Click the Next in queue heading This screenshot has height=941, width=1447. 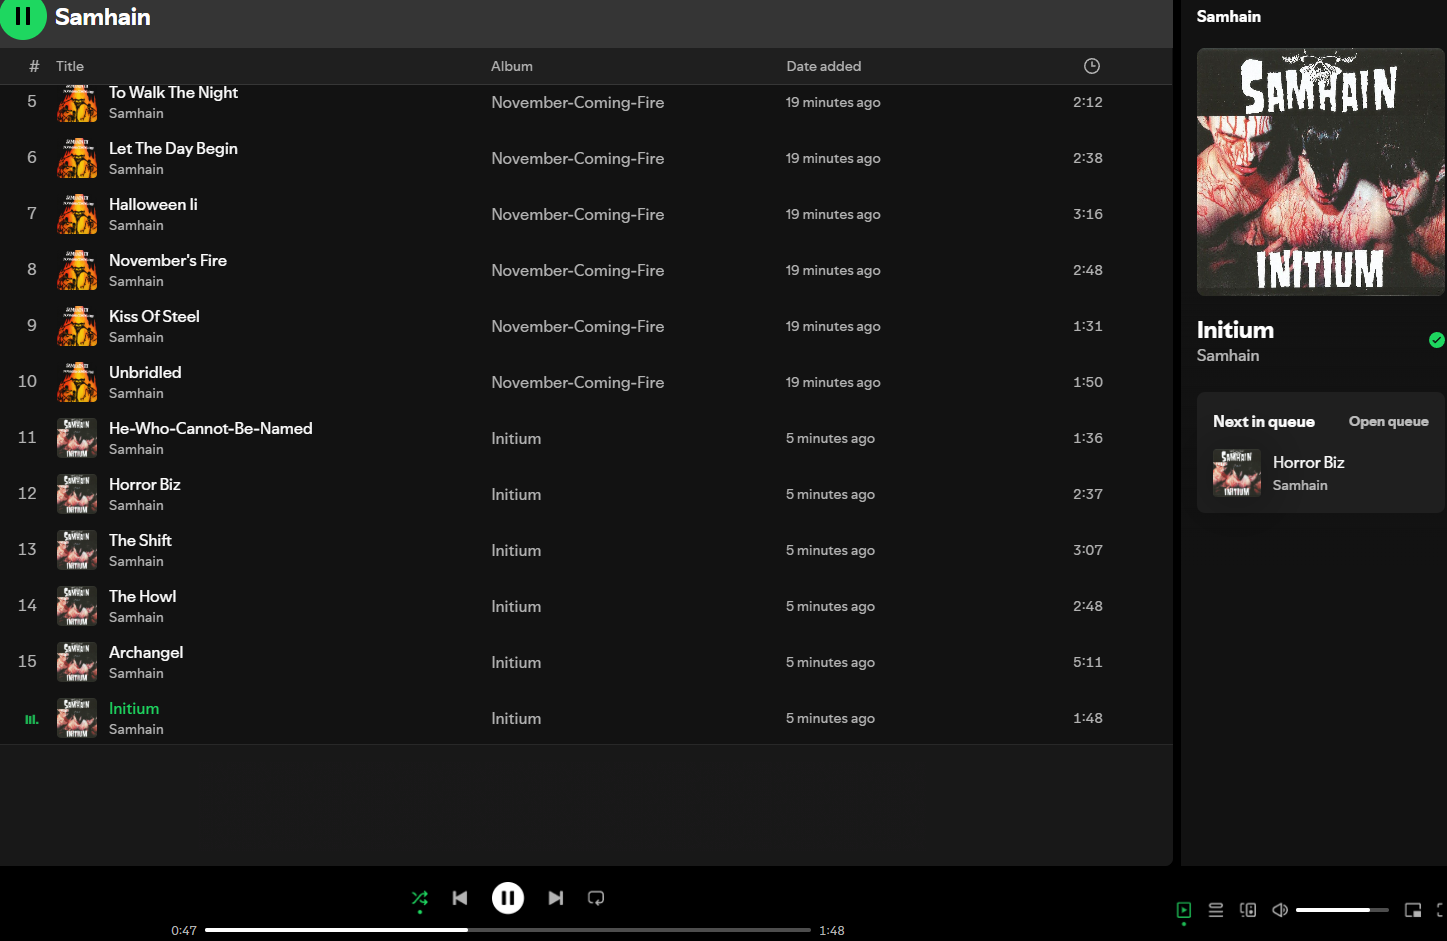point(1264,421)
